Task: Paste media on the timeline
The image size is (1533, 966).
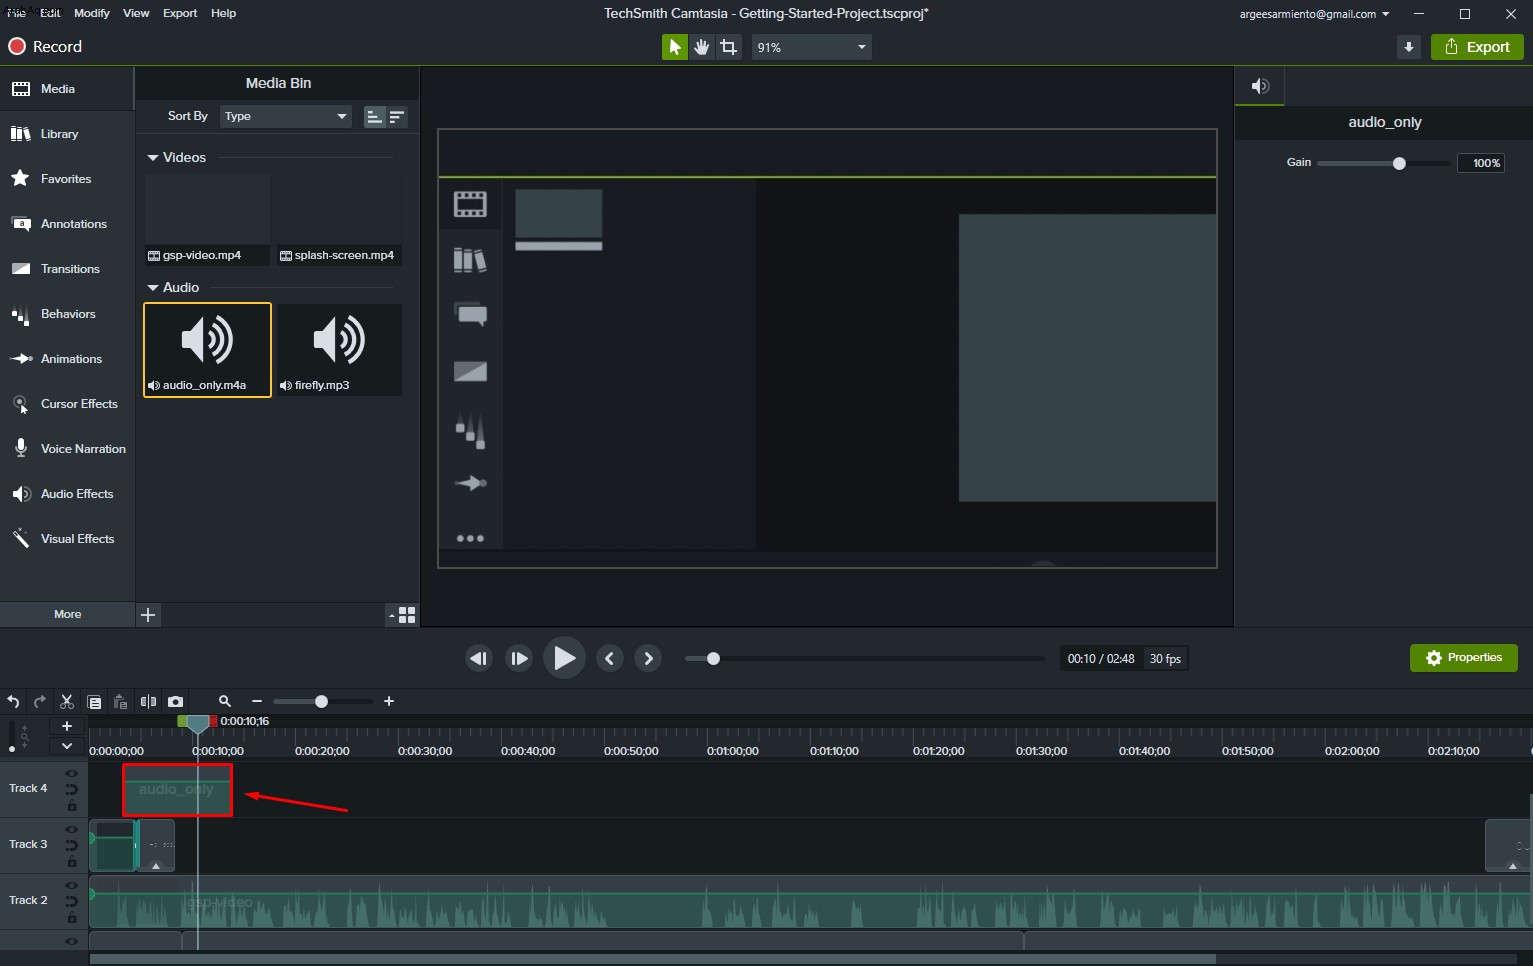Action: pos(120,702)
